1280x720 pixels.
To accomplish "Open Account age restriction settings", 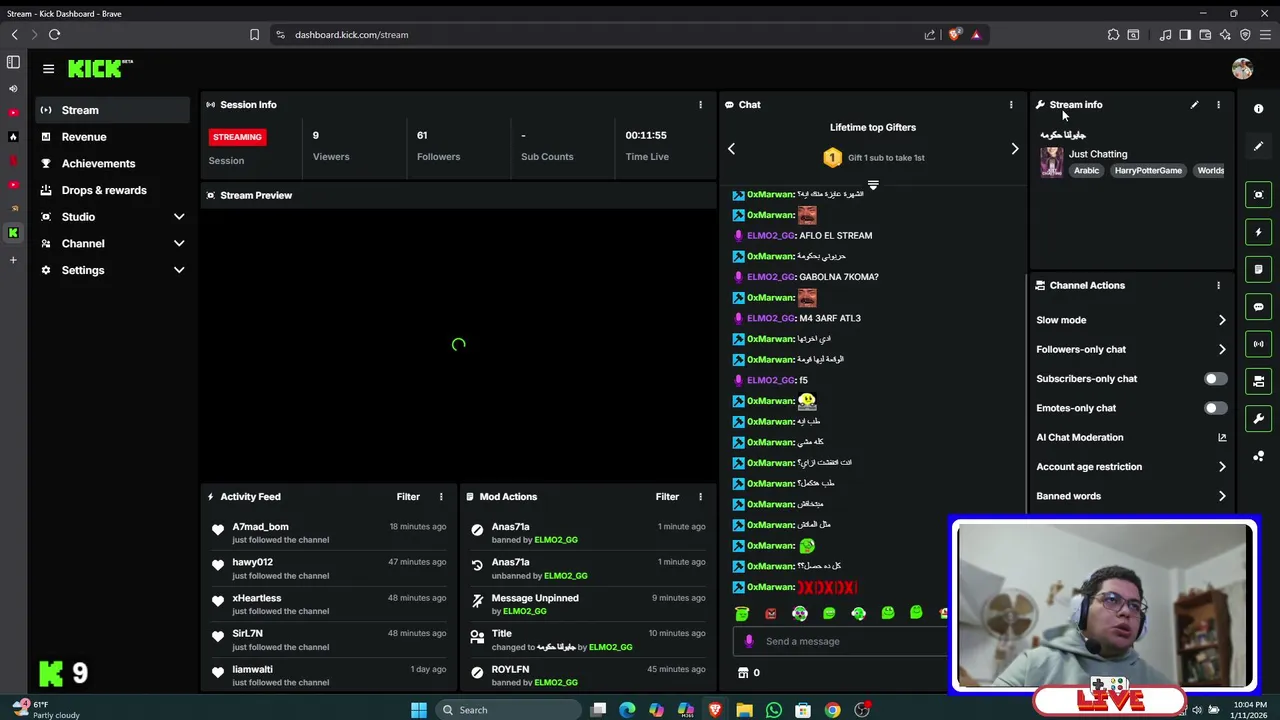I will pyautogui.click(x=1131, y=466).
